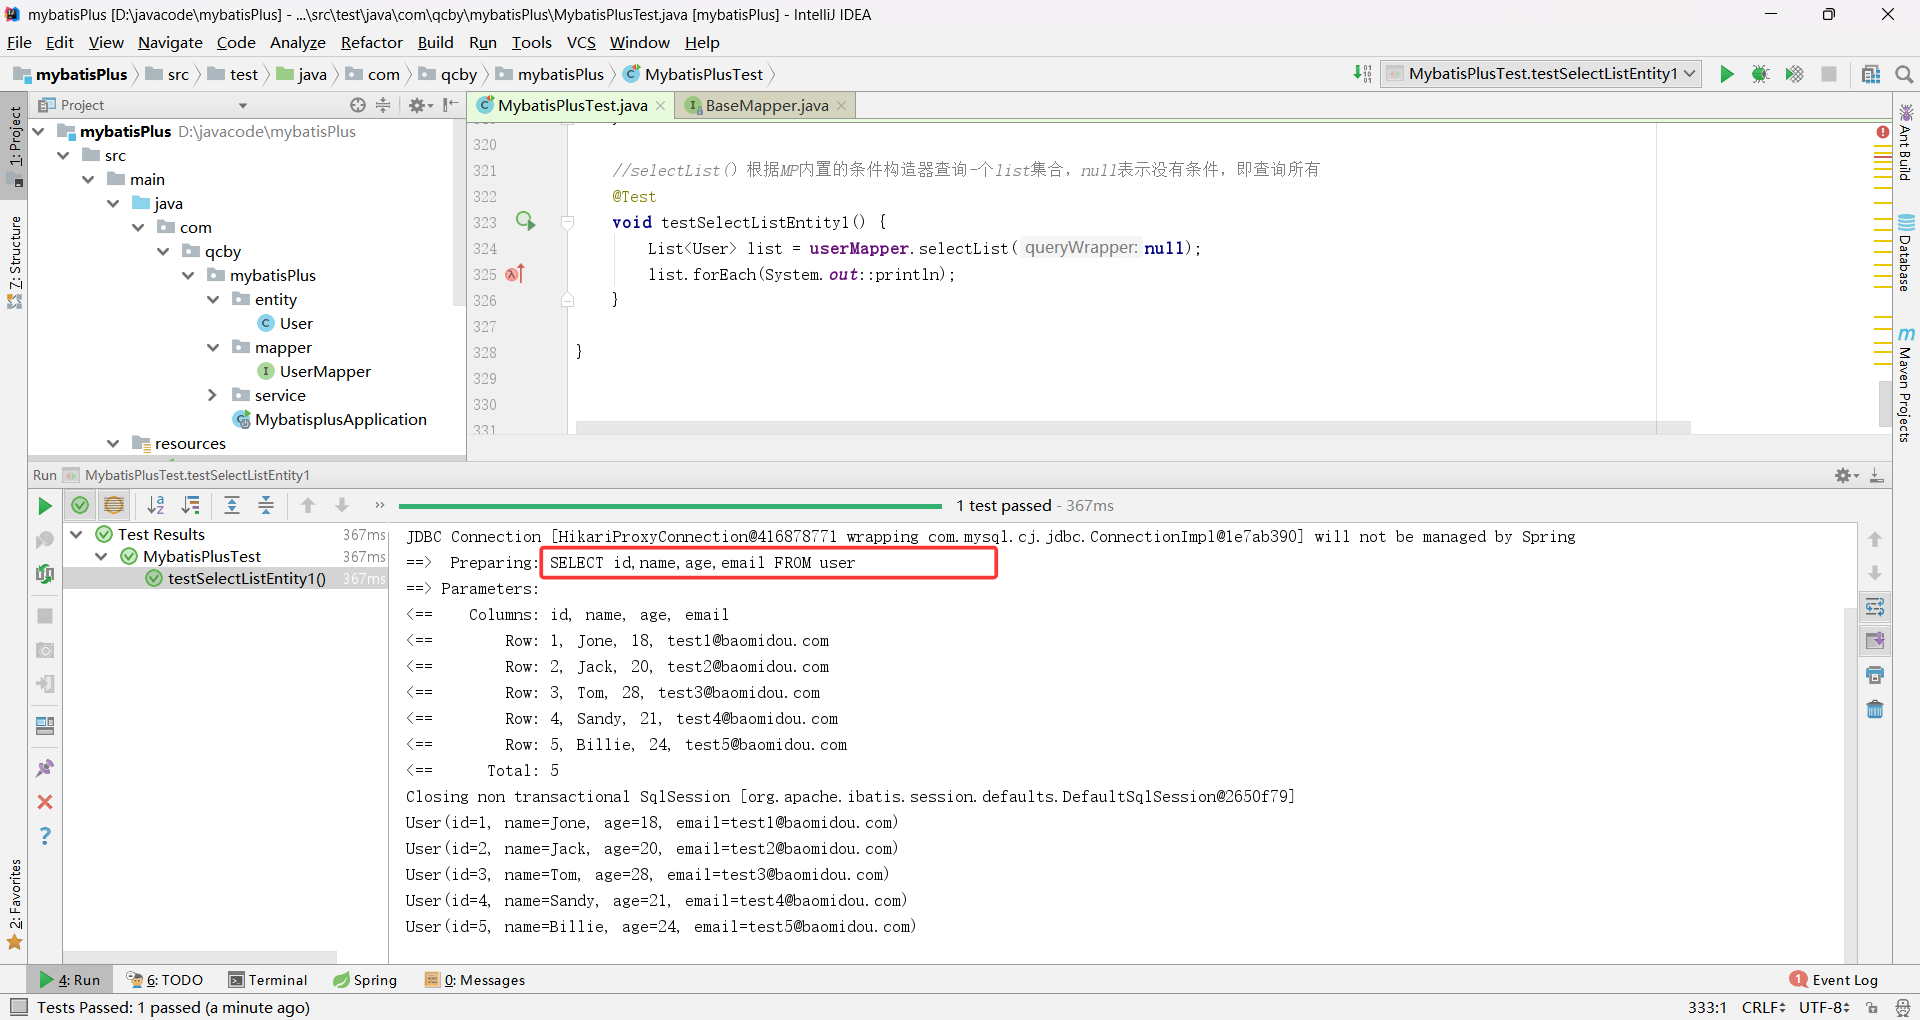Clear all console output trash icon
The image size is (1920, 1020).
pyautogui.click(x=1875, y=709)
